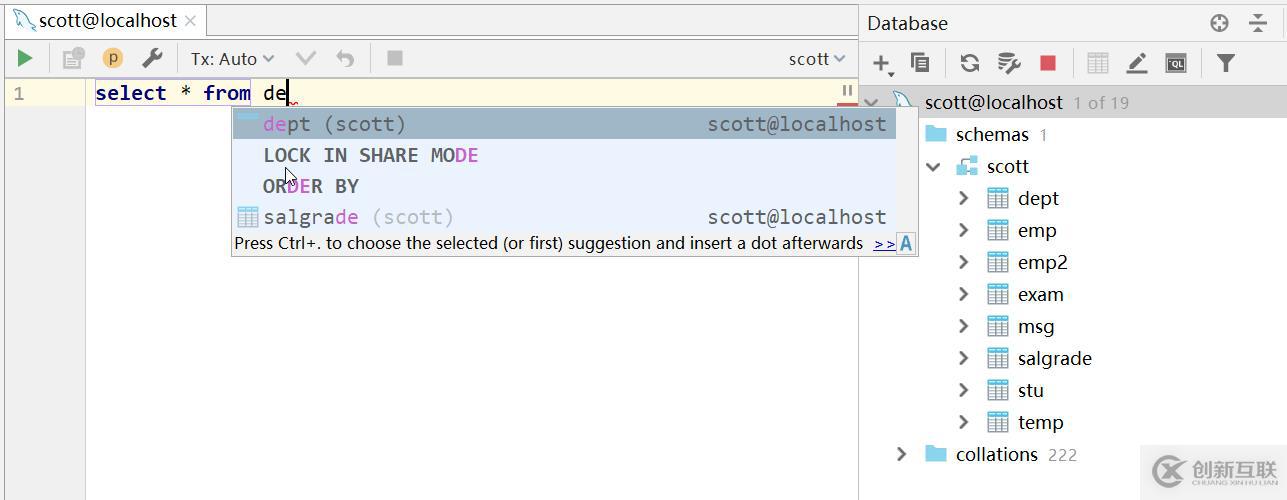Viewport: 1287px width, 500px height.
Task: Select the emp table in the tree
Action: tap(1037, 231)
